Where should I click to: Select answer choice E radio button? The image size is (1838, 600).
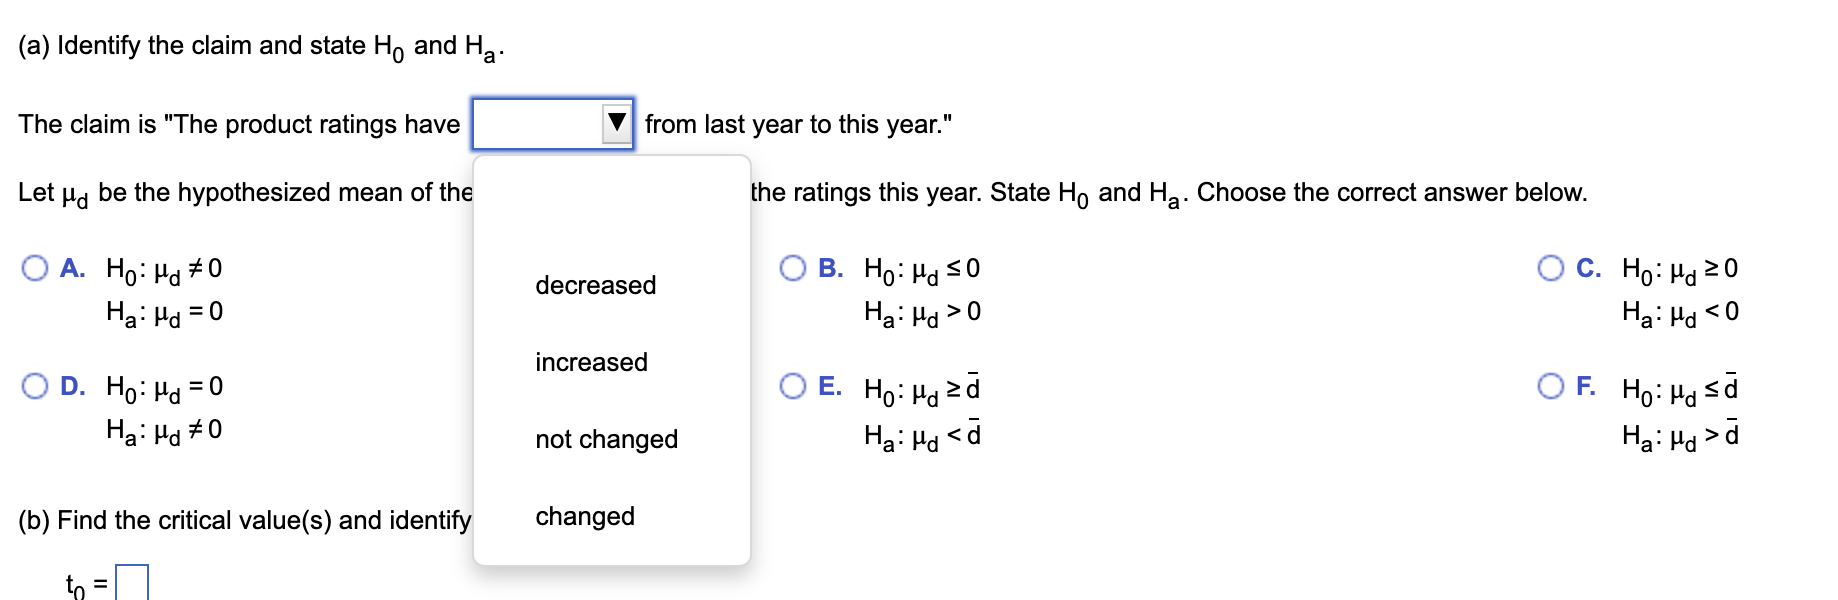[794, 385]
